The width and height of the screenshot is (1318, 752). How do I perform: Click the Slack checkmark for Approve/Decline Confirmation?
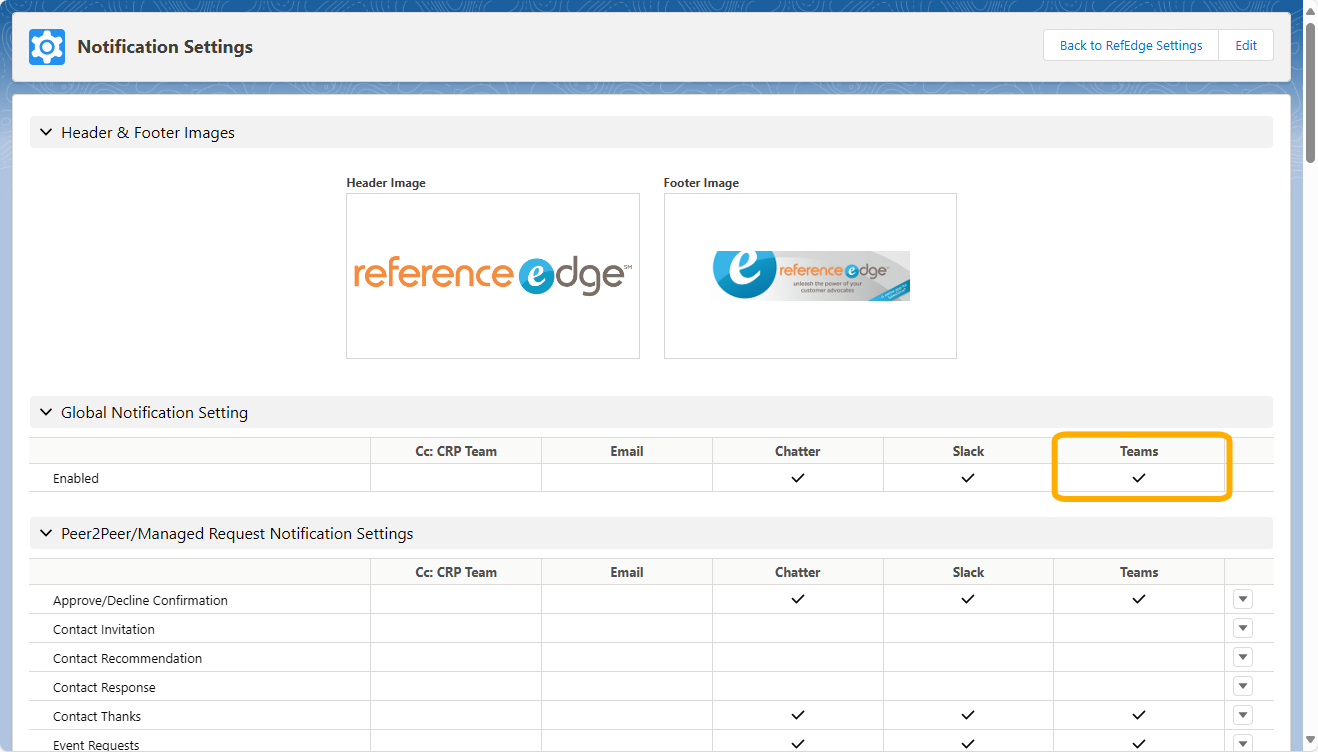pyautogui.click(x=967, y=600)
